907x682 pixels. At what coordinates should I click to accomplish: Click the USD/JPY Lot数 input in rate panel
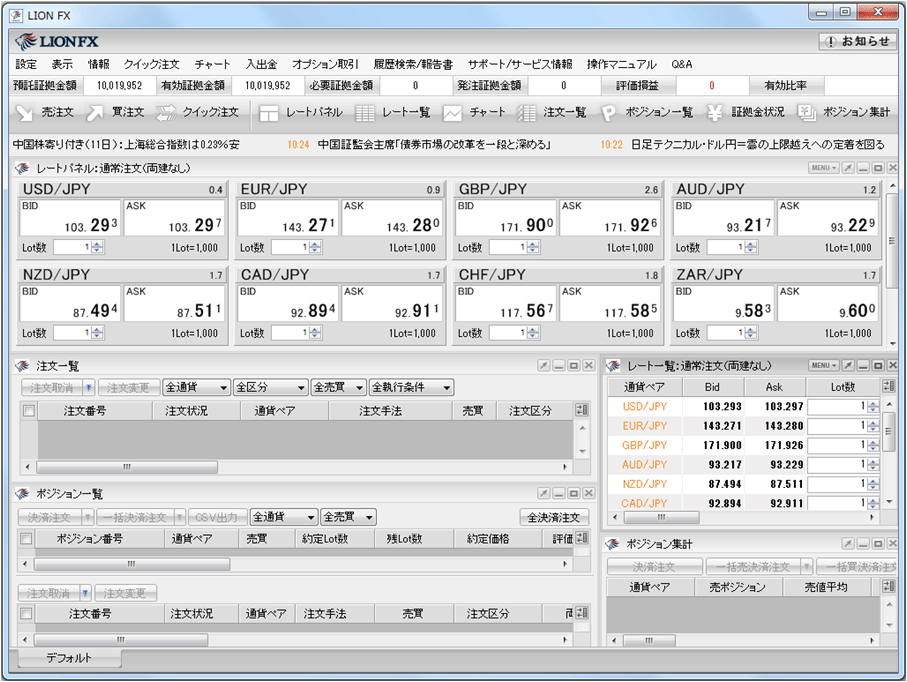tap(73, 248)
